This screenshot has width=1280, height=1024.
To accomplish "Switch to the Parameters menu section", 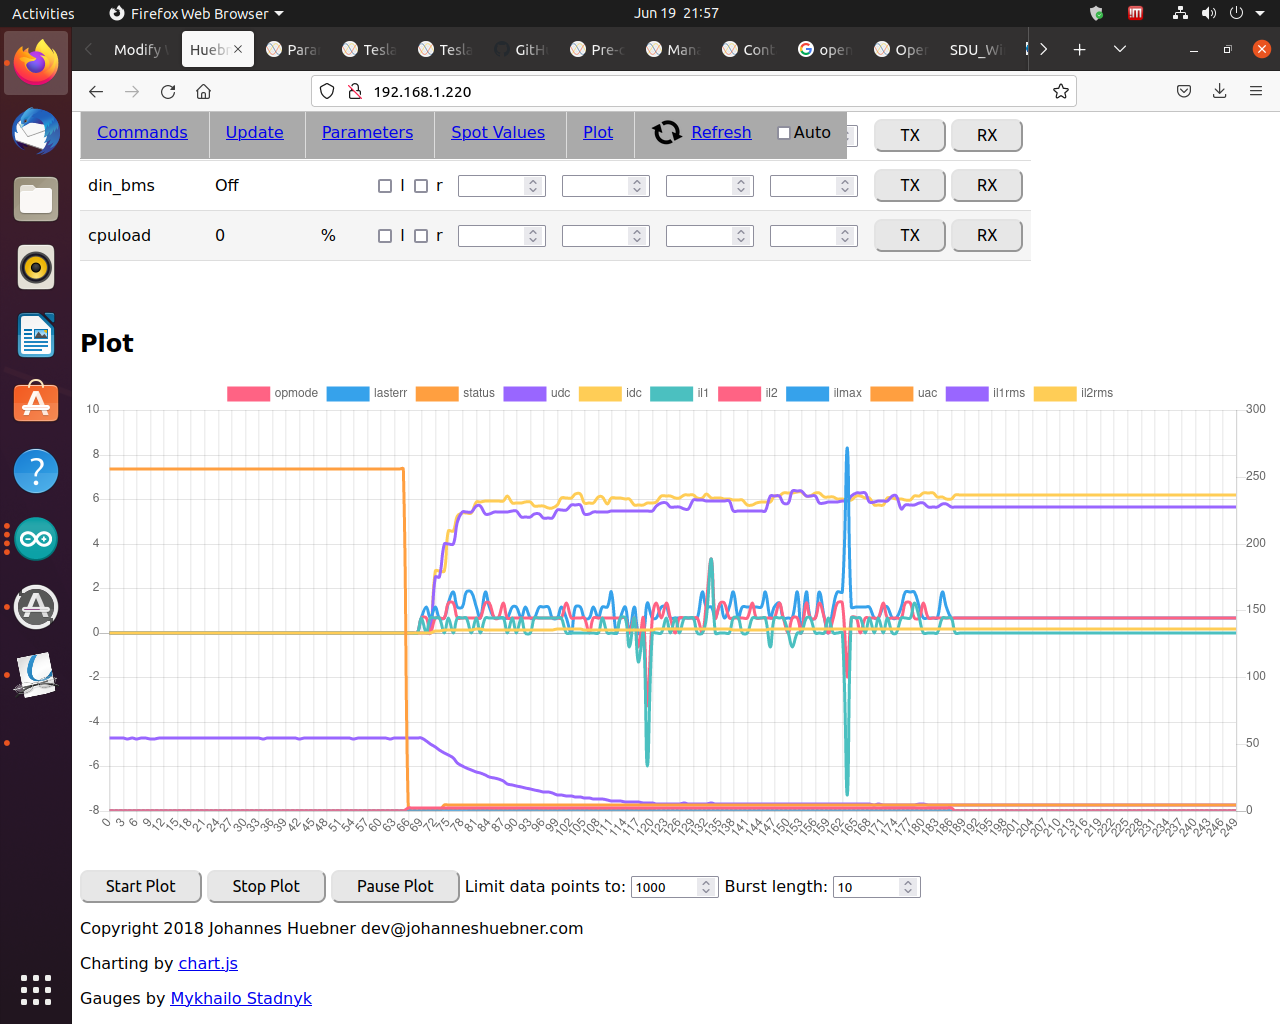I will pyautogui.click(x=367, y=132).
